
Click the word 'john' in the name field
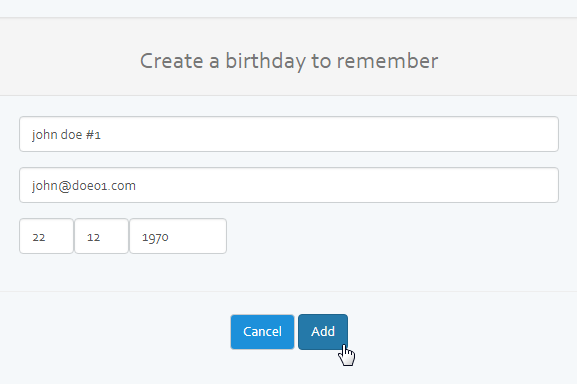44,135
